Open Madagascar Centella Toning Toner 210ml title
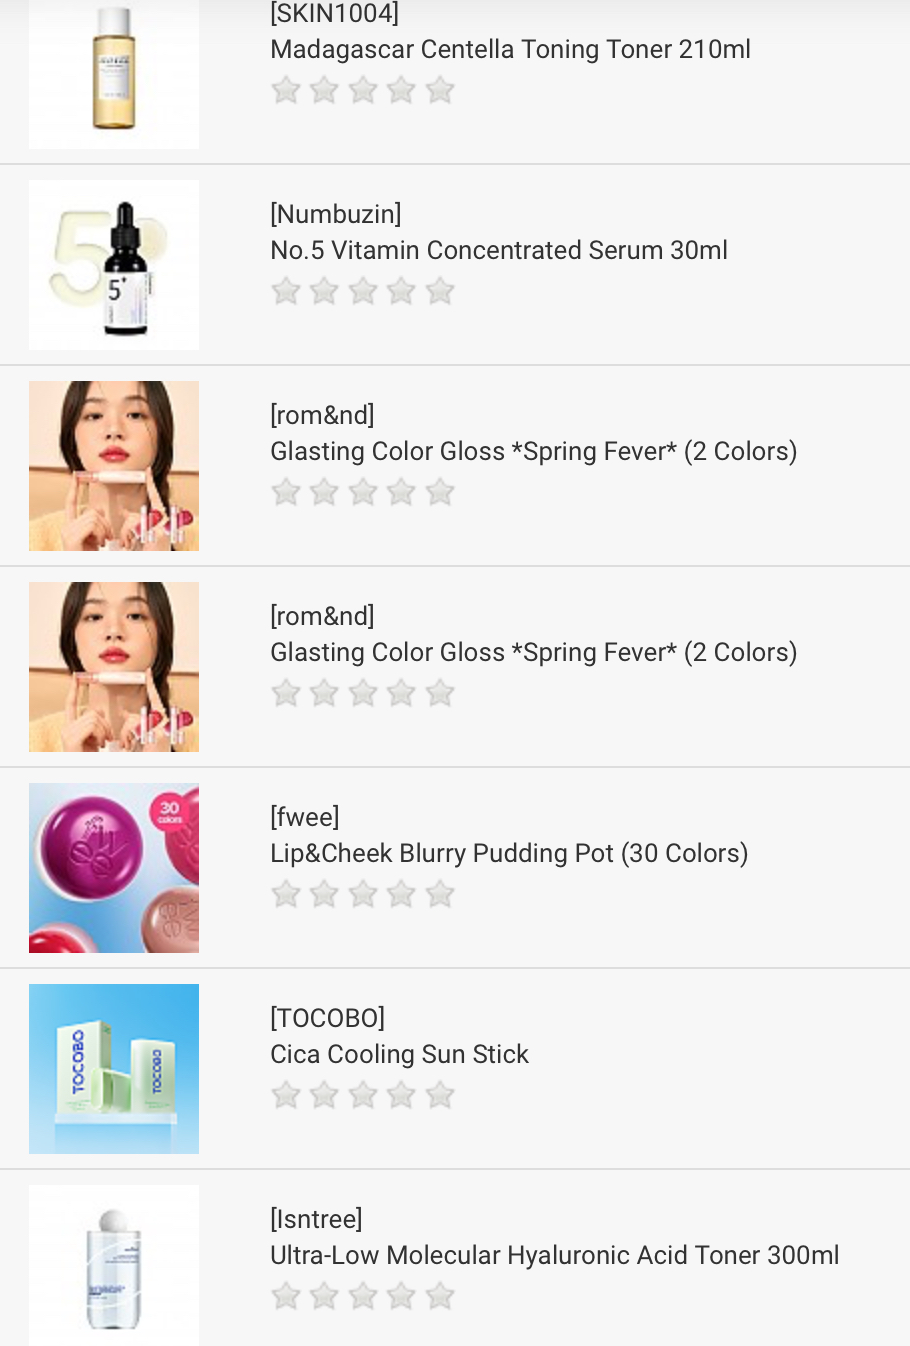This screenshot has width=910, height=1346. [510, 50]
